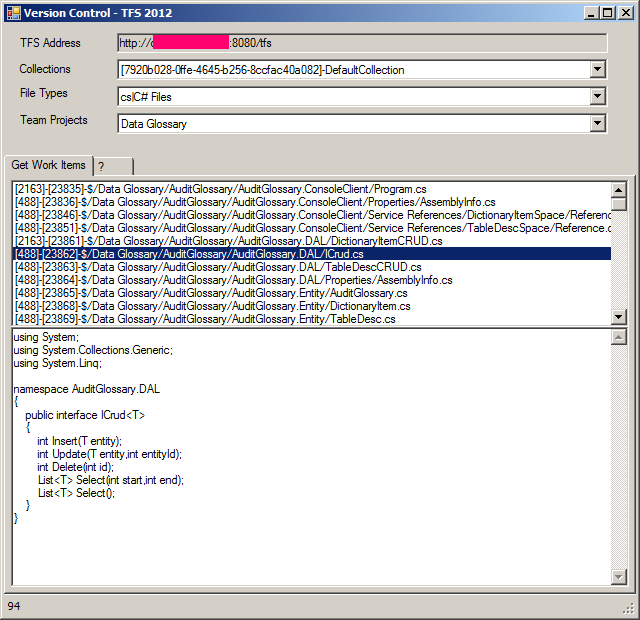The image size is (640, 620).
Task: Click the 'using System.Linq;' line
Action: [x=58, y=363]
